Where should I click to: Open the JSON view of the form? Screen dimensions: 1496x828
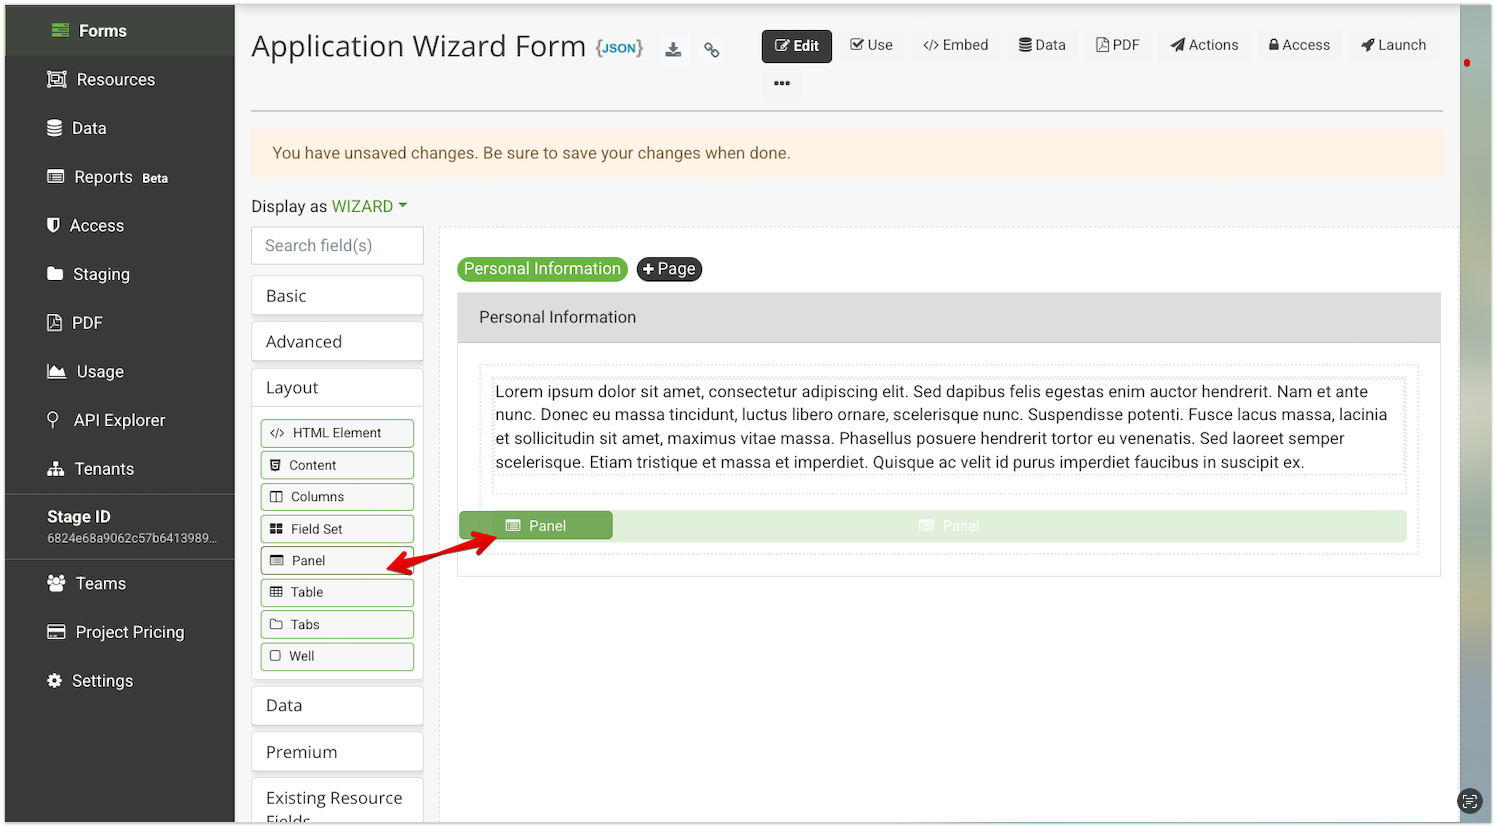[x=619, y=48]
